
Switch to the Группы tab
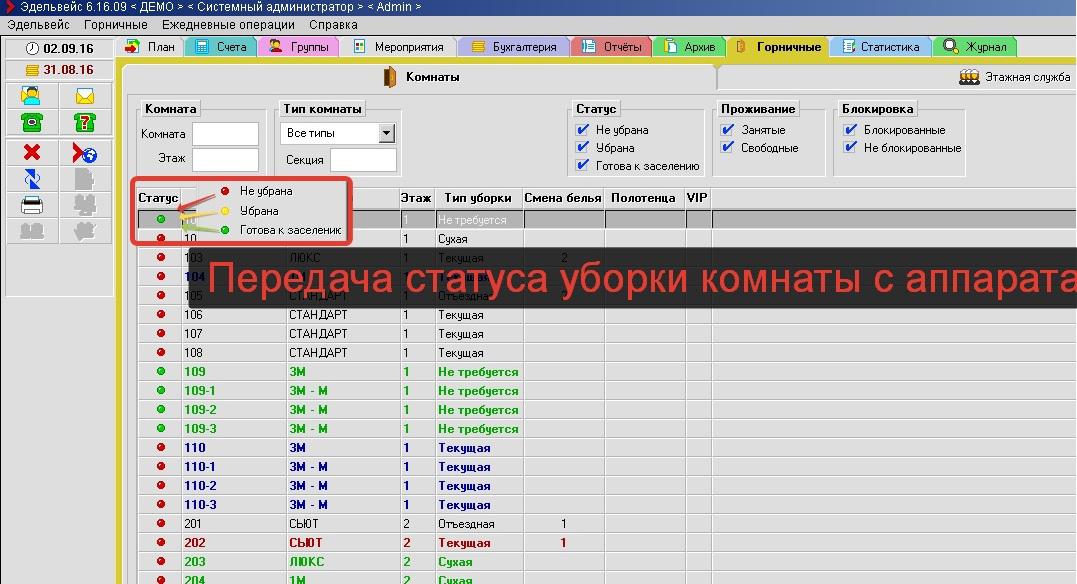[x=299, y=47]
